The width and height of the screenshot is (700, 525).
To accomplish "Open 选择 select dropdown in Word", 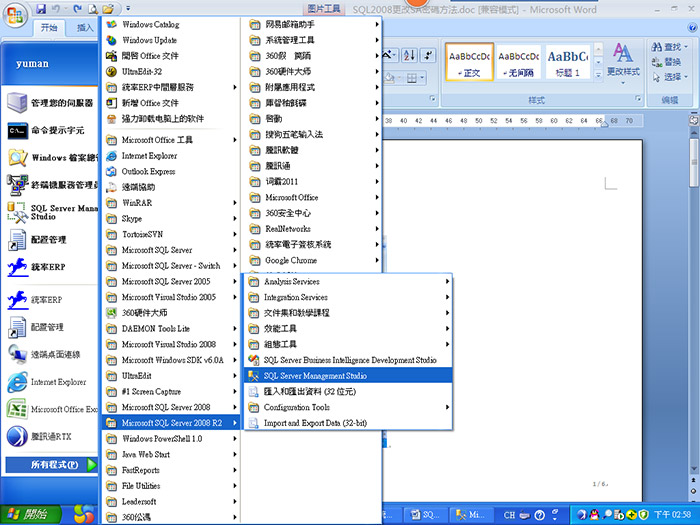I will (669, 77).
